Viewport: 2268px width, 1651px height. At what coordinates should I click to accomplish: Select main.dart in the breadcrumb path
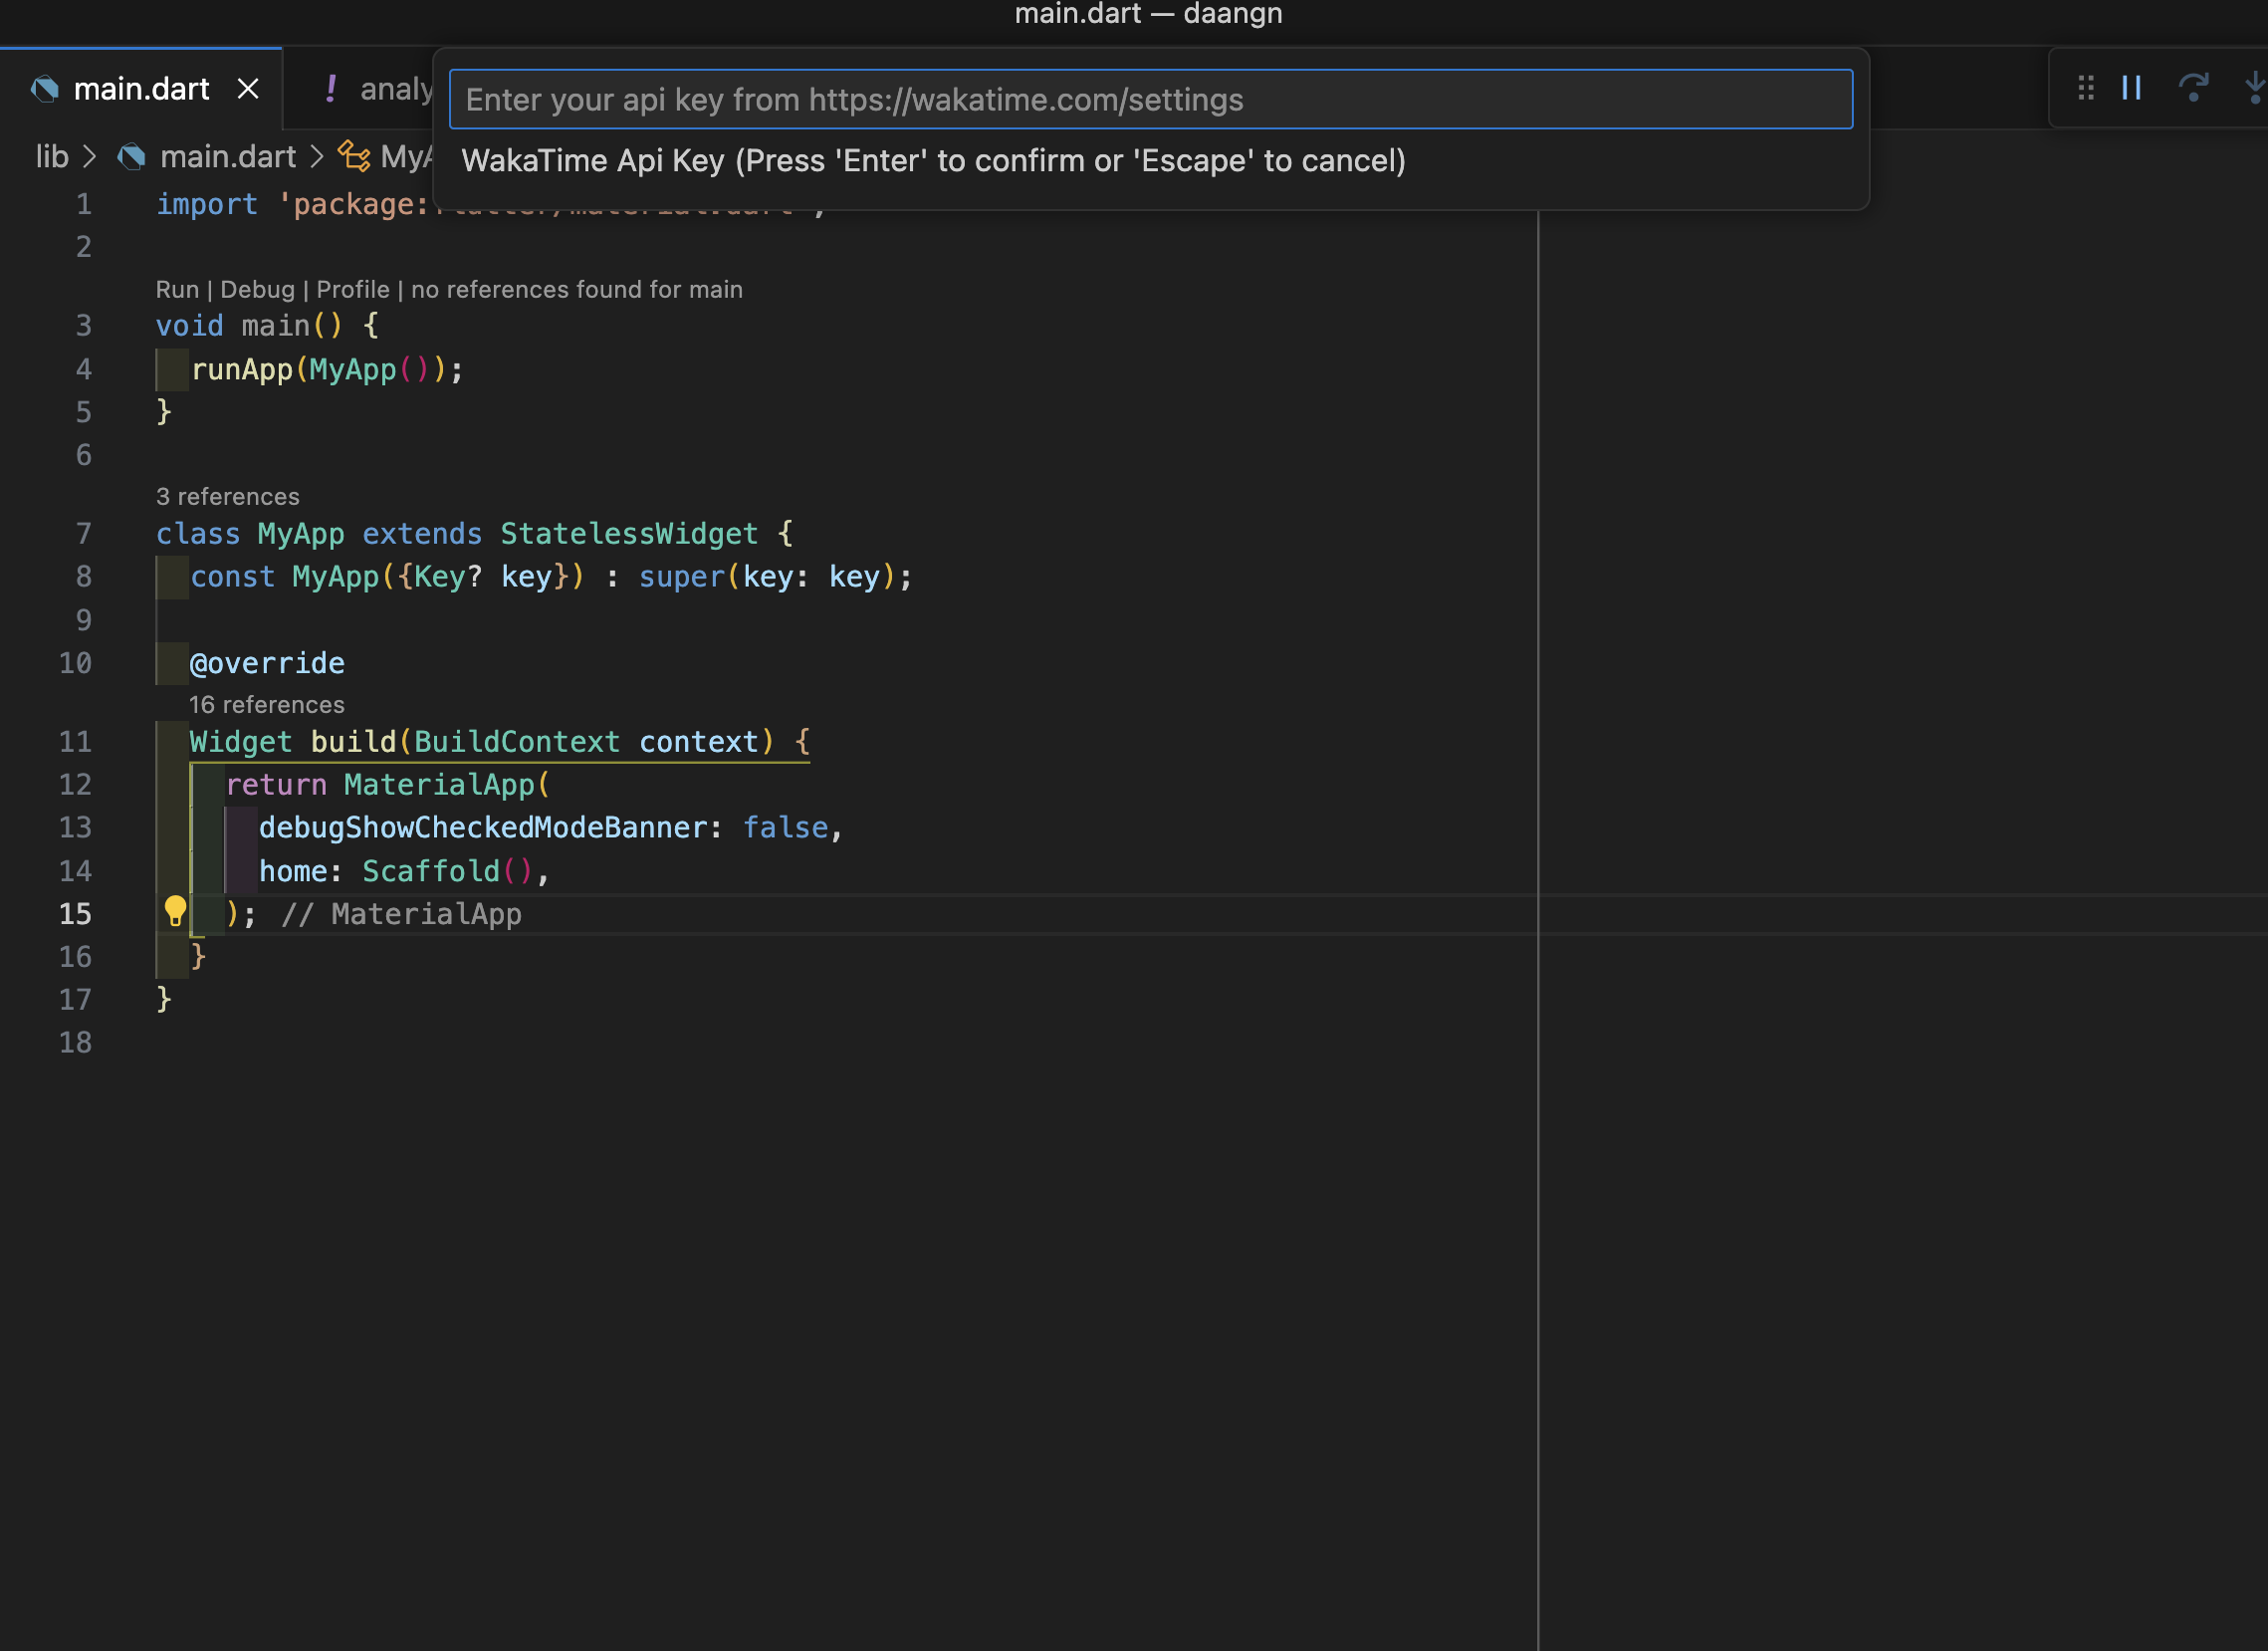point(228,157)
